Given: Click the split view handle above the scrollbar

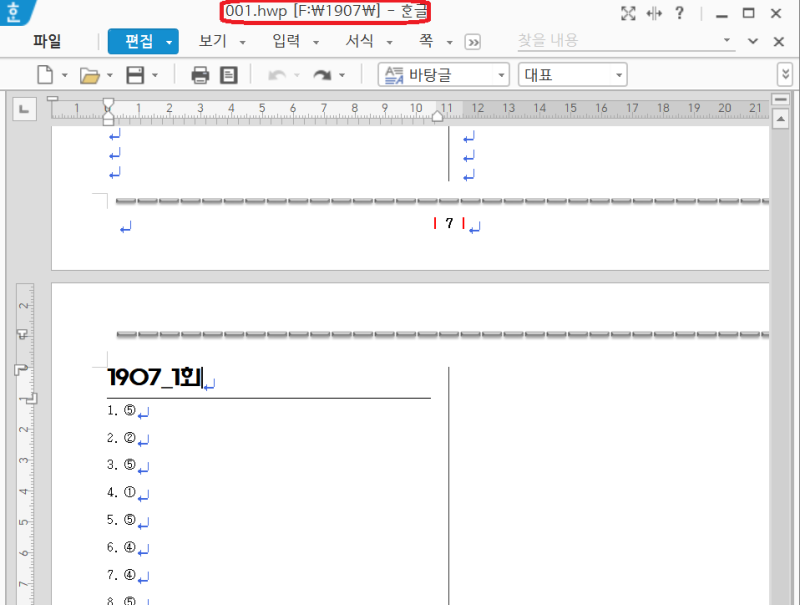Looking at the screenshot, I should pos(781,99).
